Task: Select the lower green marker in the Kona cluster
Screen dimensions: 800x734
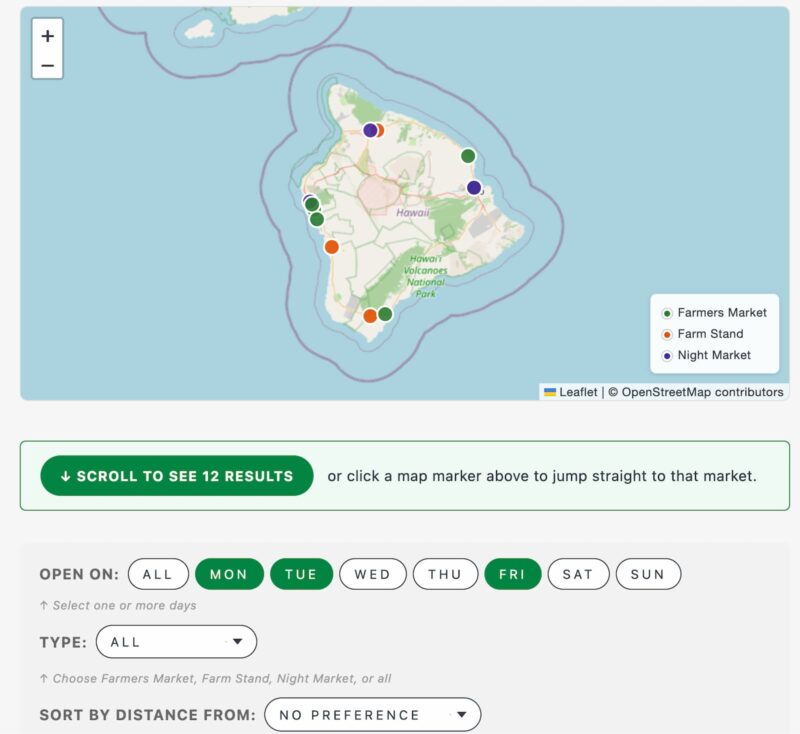Action: [x=317, y=219]
